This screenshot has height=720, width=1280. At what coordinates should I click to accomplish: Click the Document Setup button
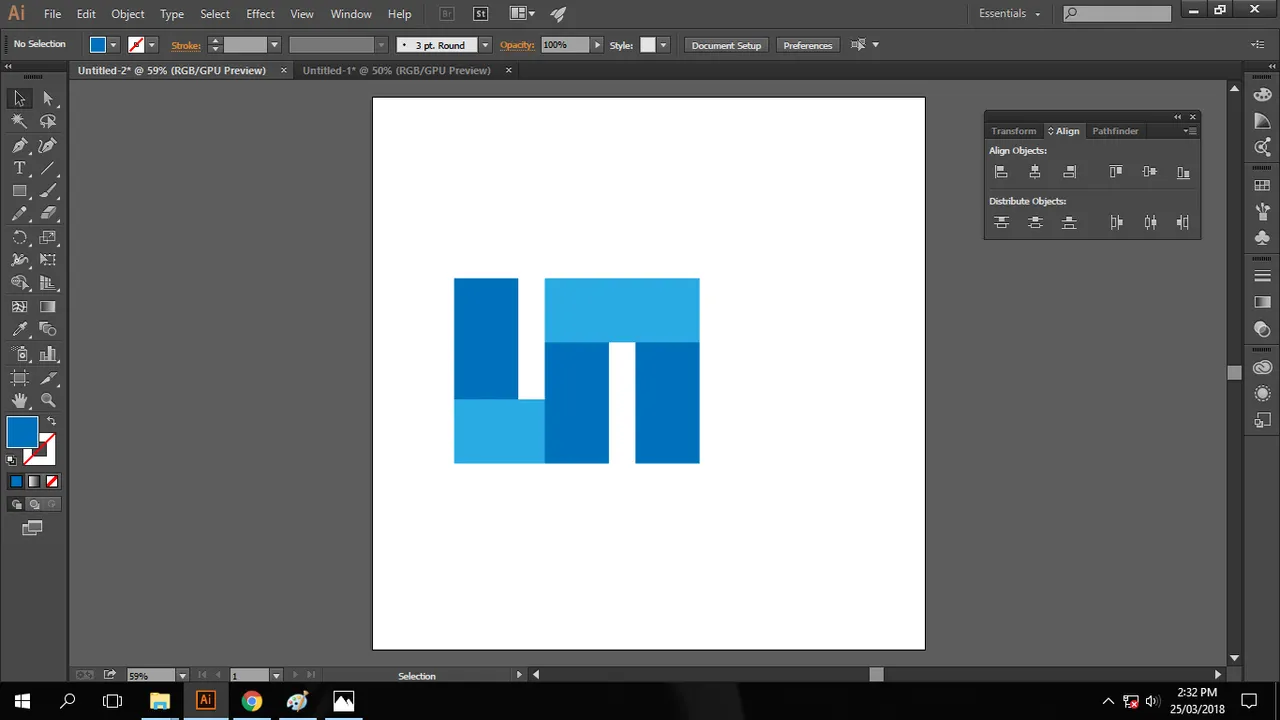pyautogui.click(x=726, y=45)
